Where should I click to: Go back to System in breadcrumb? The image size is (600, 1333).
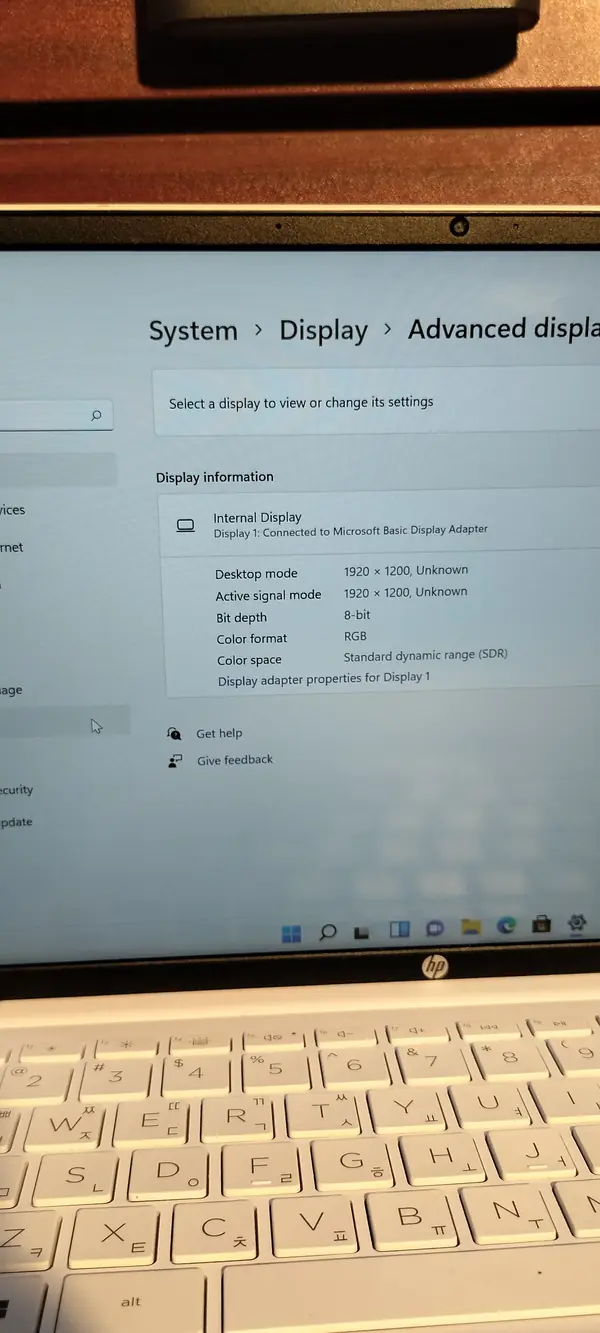(x=193, y=331)
